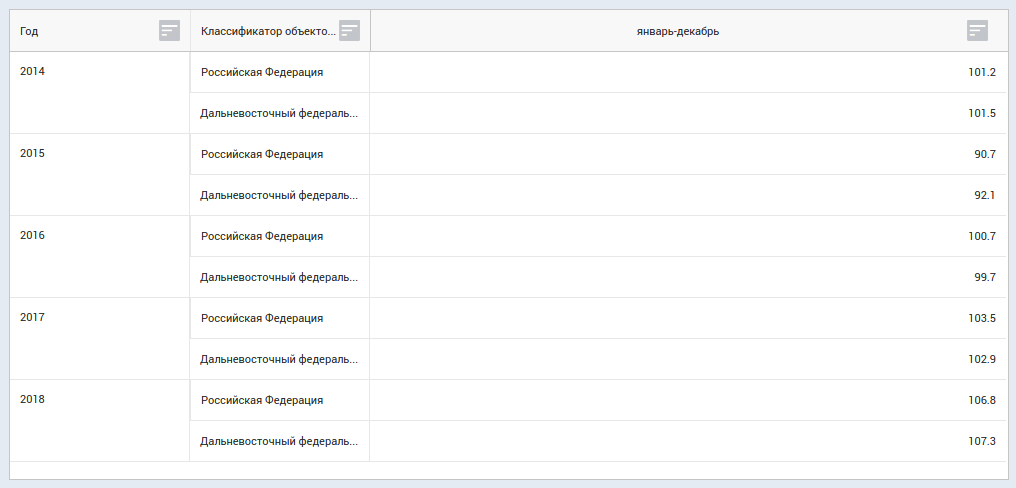Select the 2014 year cell
The image size is (1016, 488).
[x=33, y=72]
